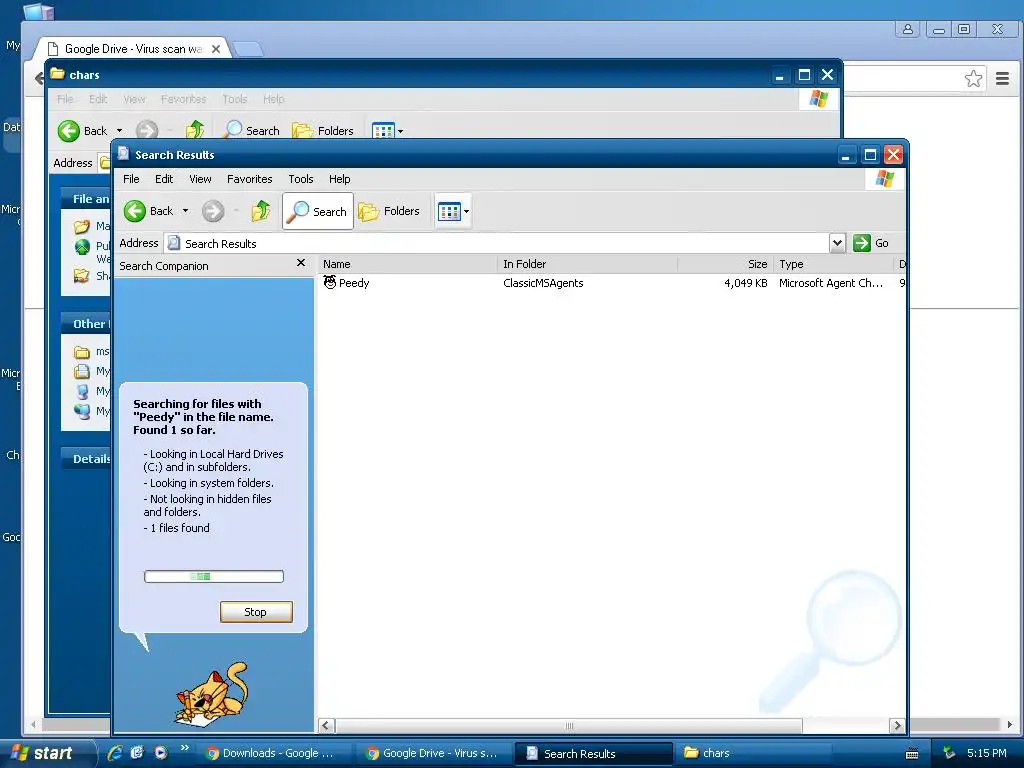Click Chrome user profile icon
1024x768 pixels.
coord(908,29)
